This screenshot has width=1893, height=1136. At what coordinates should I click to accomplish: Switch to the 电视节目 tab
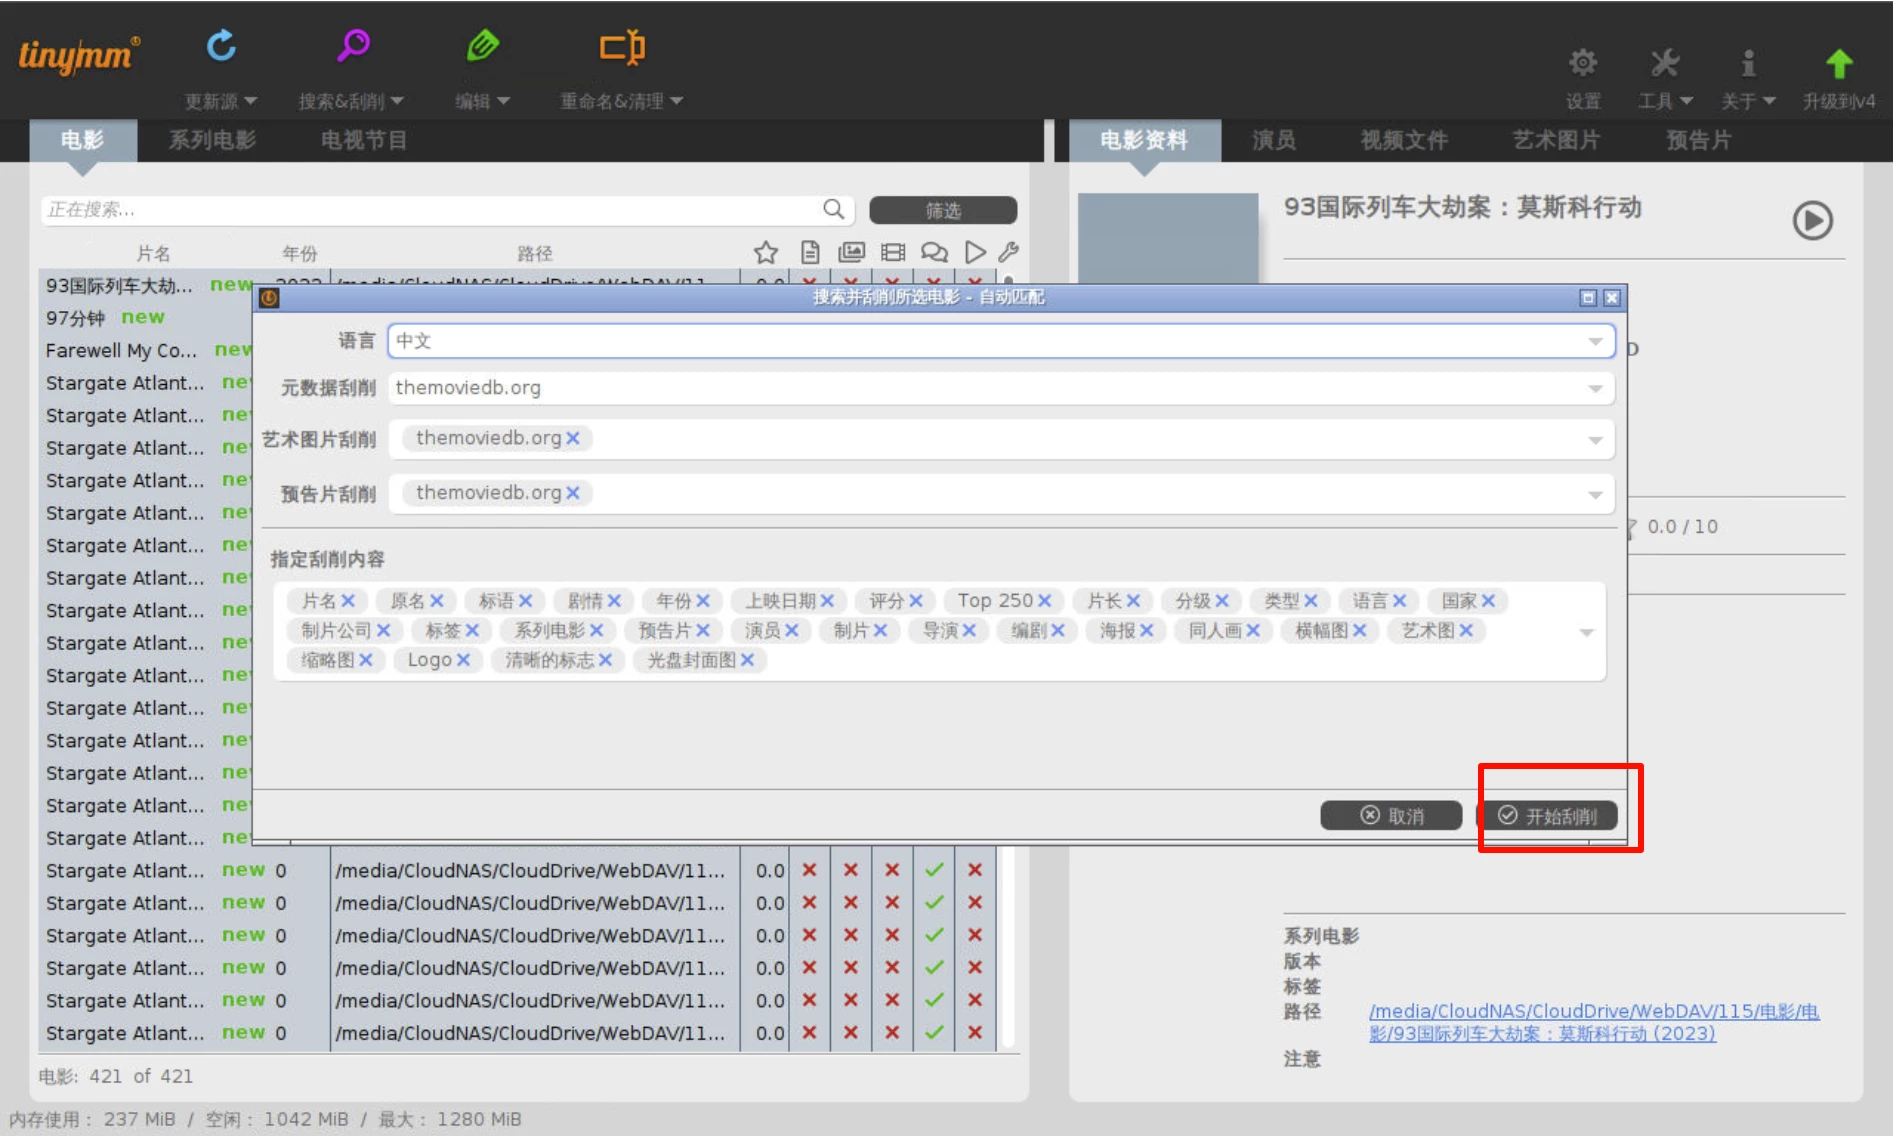click(x=363, y=140)
